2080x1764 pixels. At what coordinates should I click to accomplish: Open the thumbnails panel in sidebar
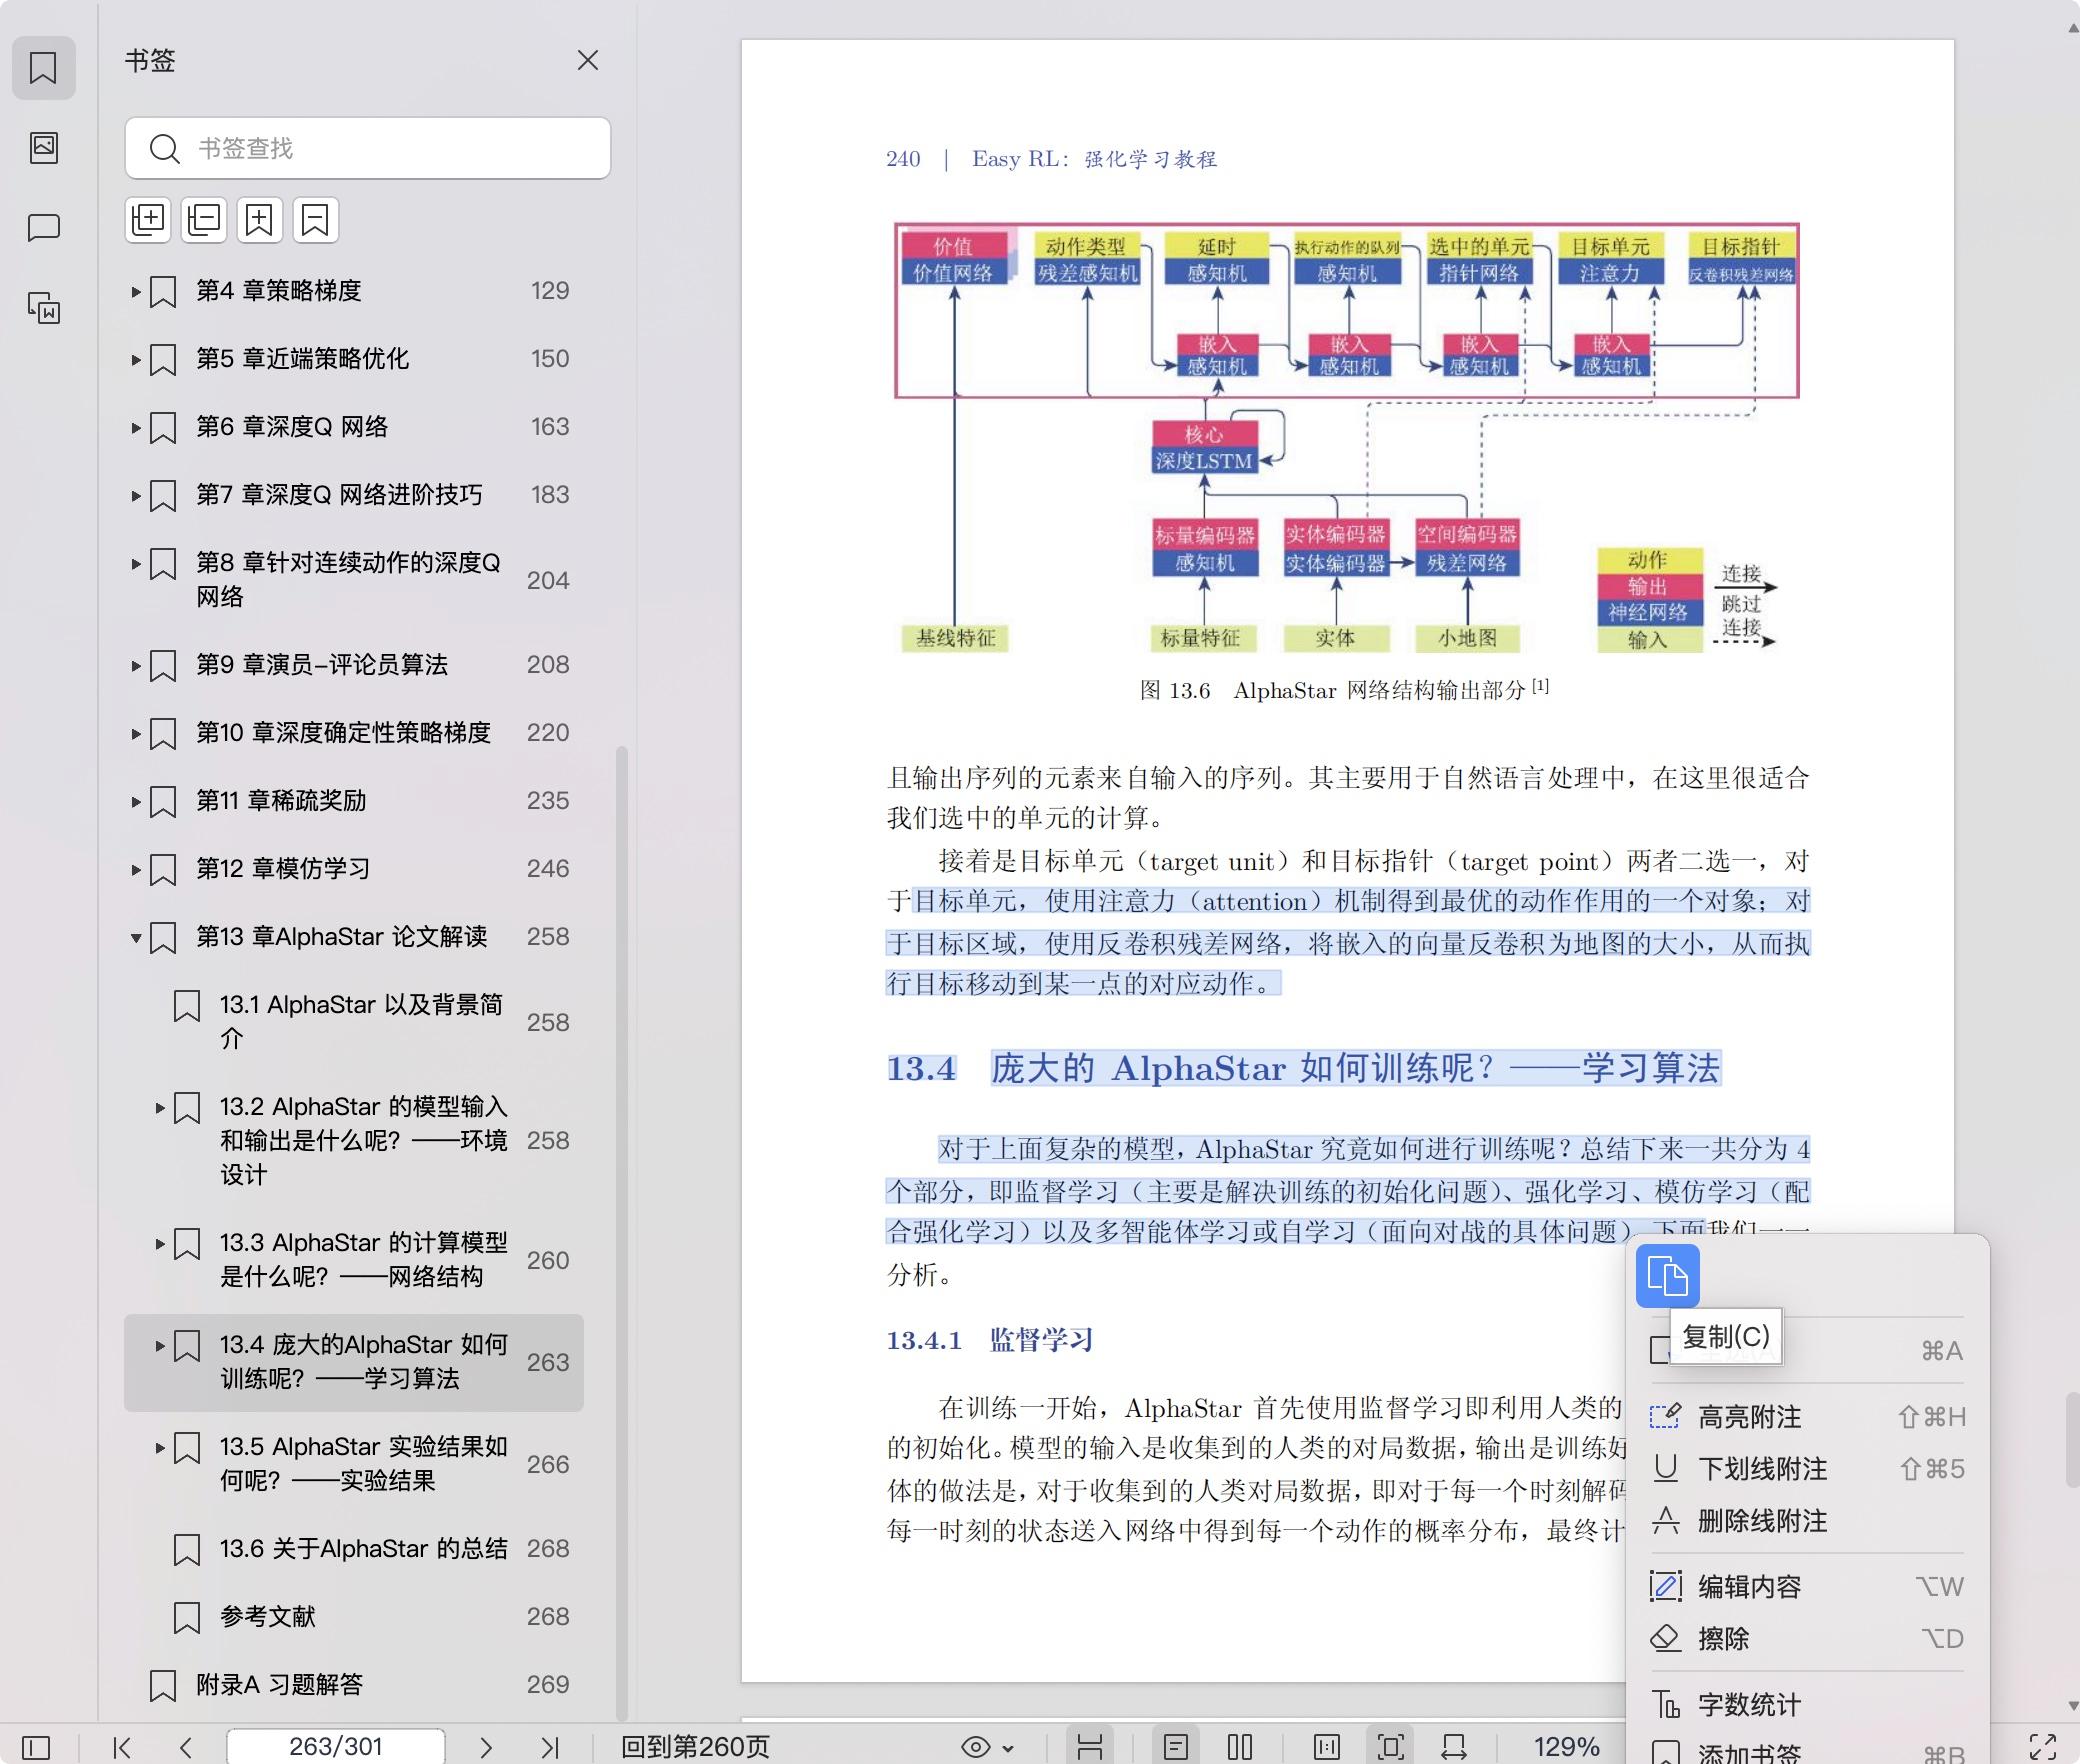pos(43,148)
